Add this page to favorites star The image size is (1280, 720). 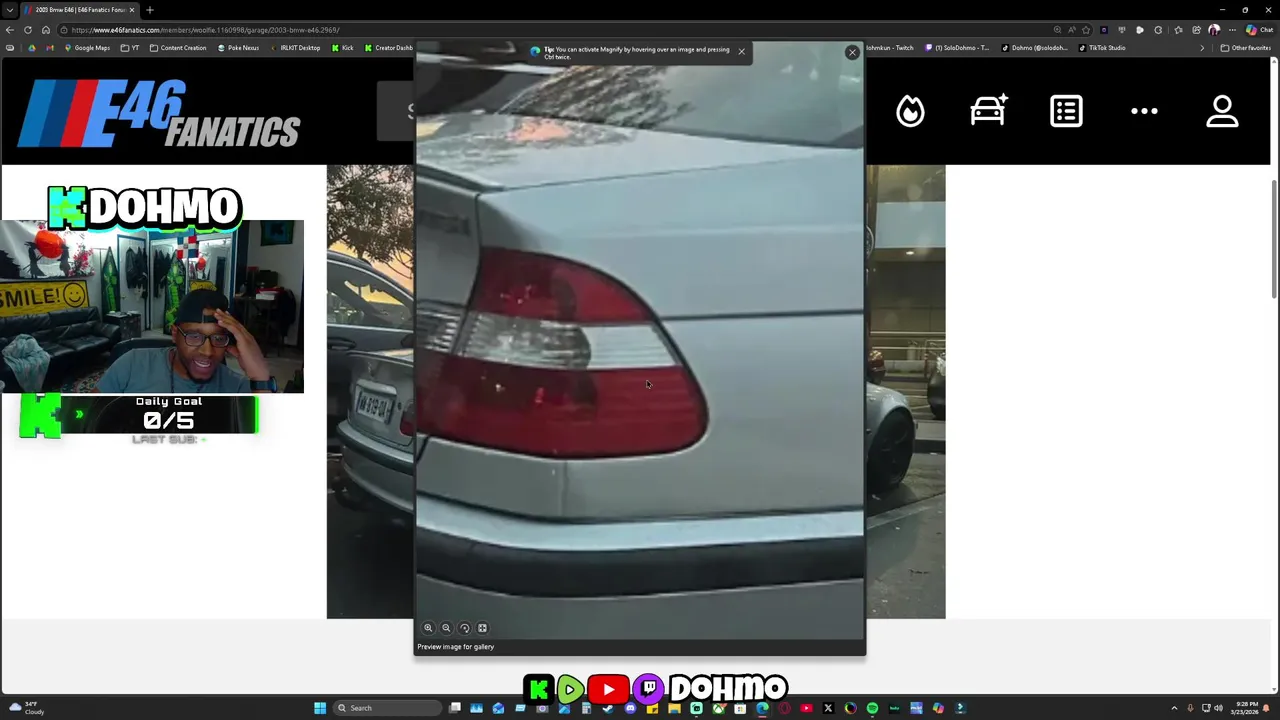[x=1086, y=30]
